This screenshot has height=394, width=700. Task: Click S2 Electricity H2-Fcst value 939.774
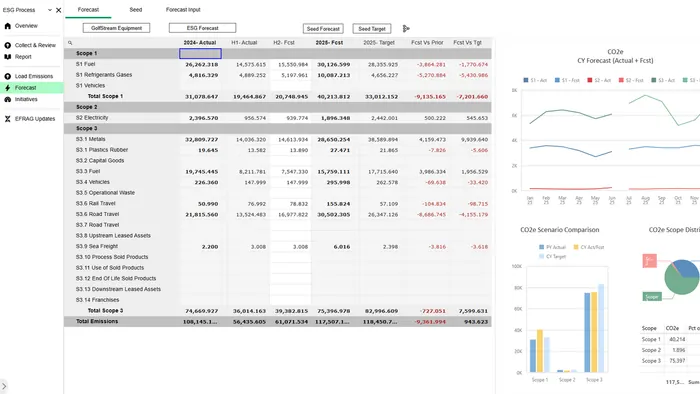[297, 118]
